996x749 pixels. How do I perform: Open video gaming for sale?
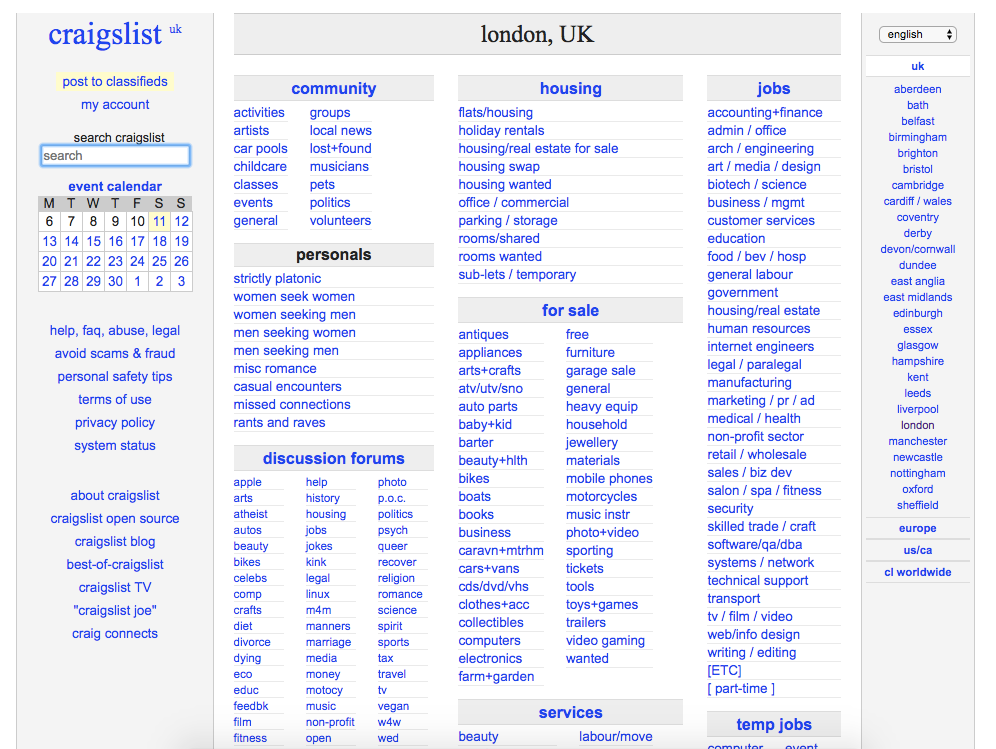click(605, 641)
